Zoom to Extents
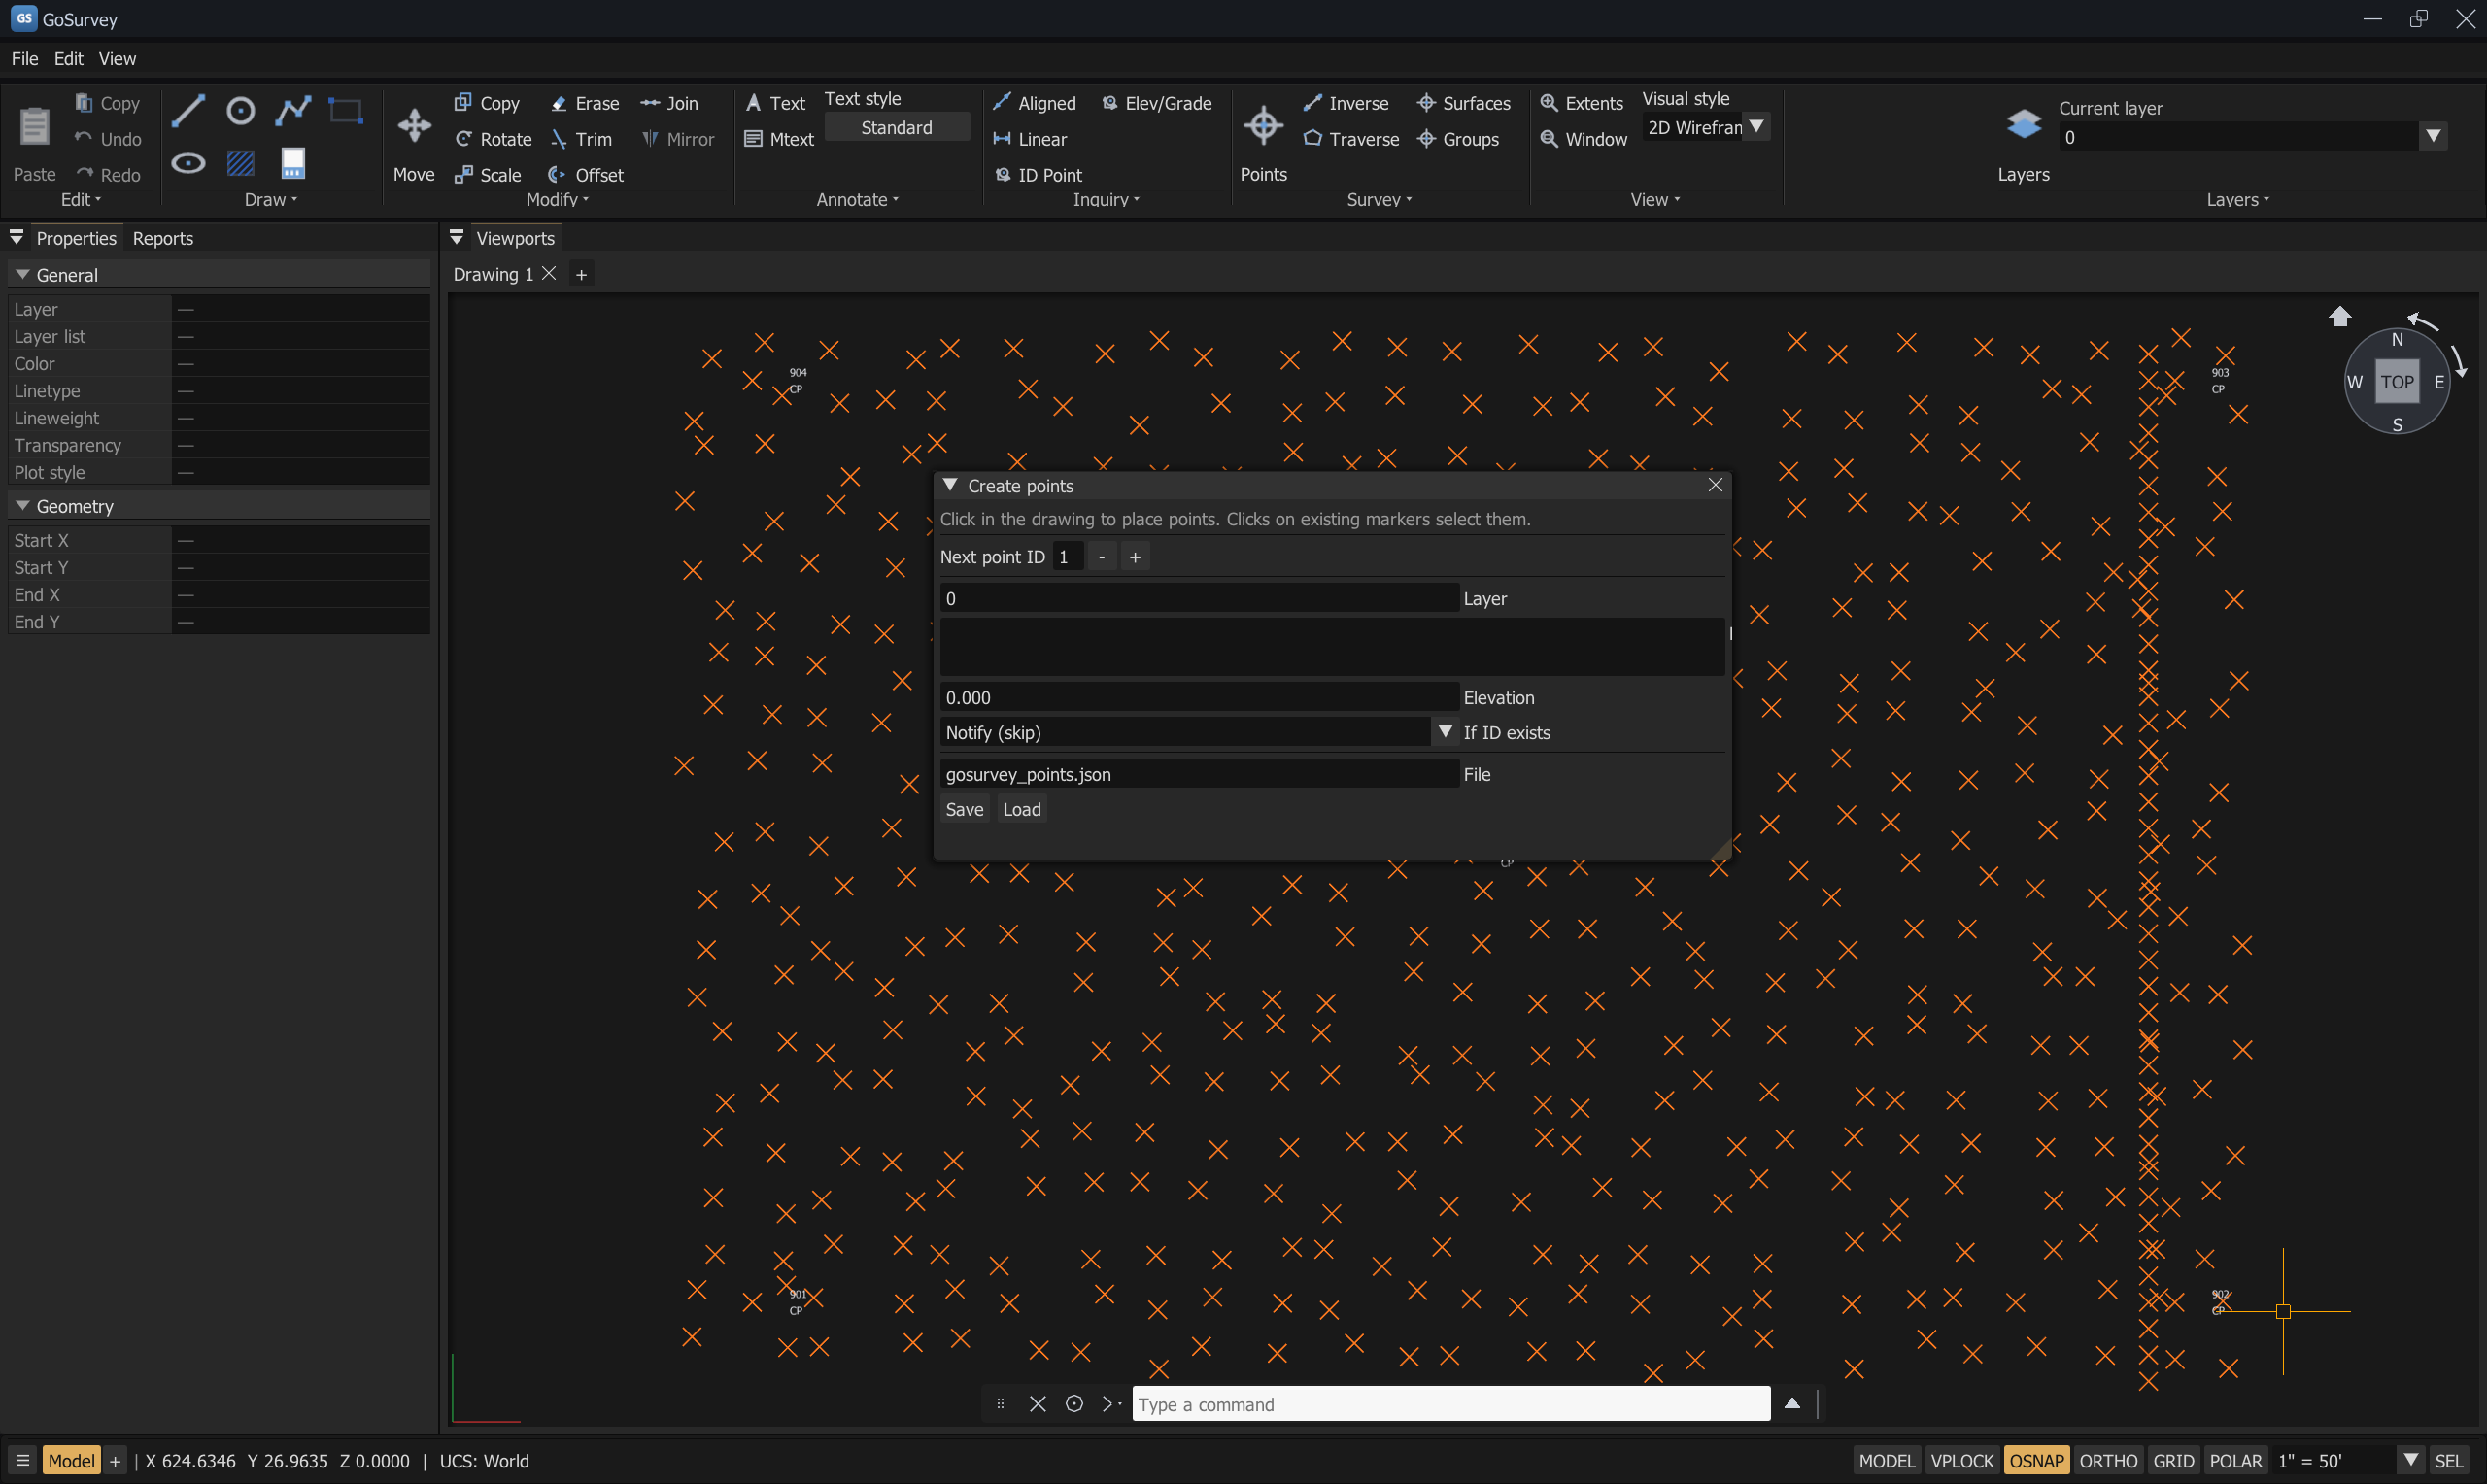 [1581, 103]
